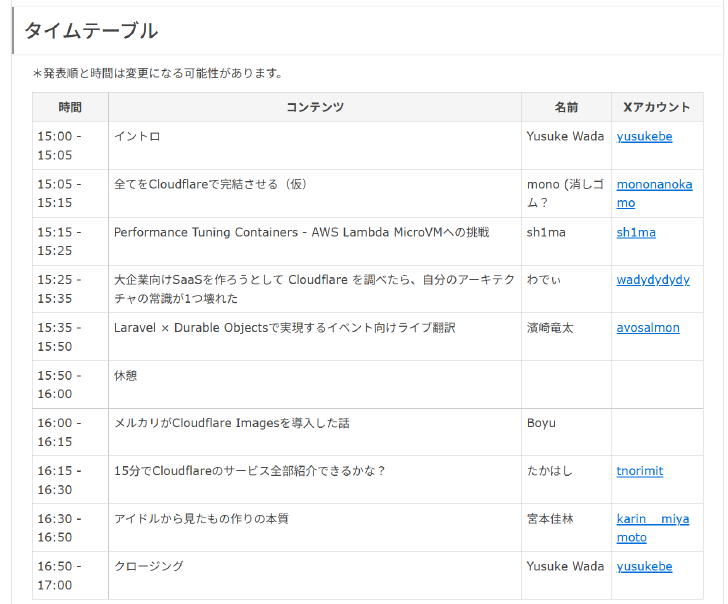Open the wadydydydy X account link
The height and width of the screenshot is (604, 728).
pos(653,280)
